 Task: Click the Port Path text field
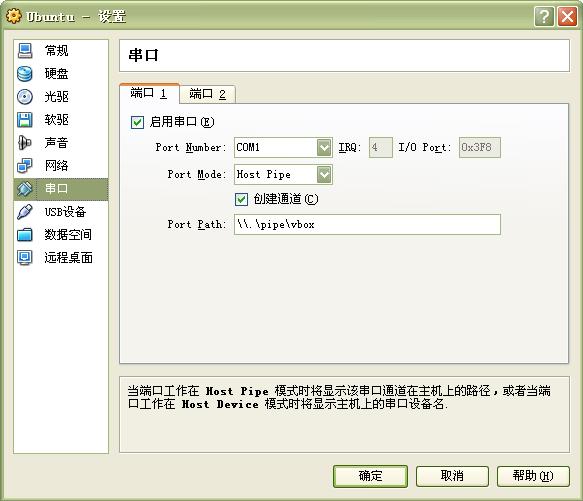[367, 224]
